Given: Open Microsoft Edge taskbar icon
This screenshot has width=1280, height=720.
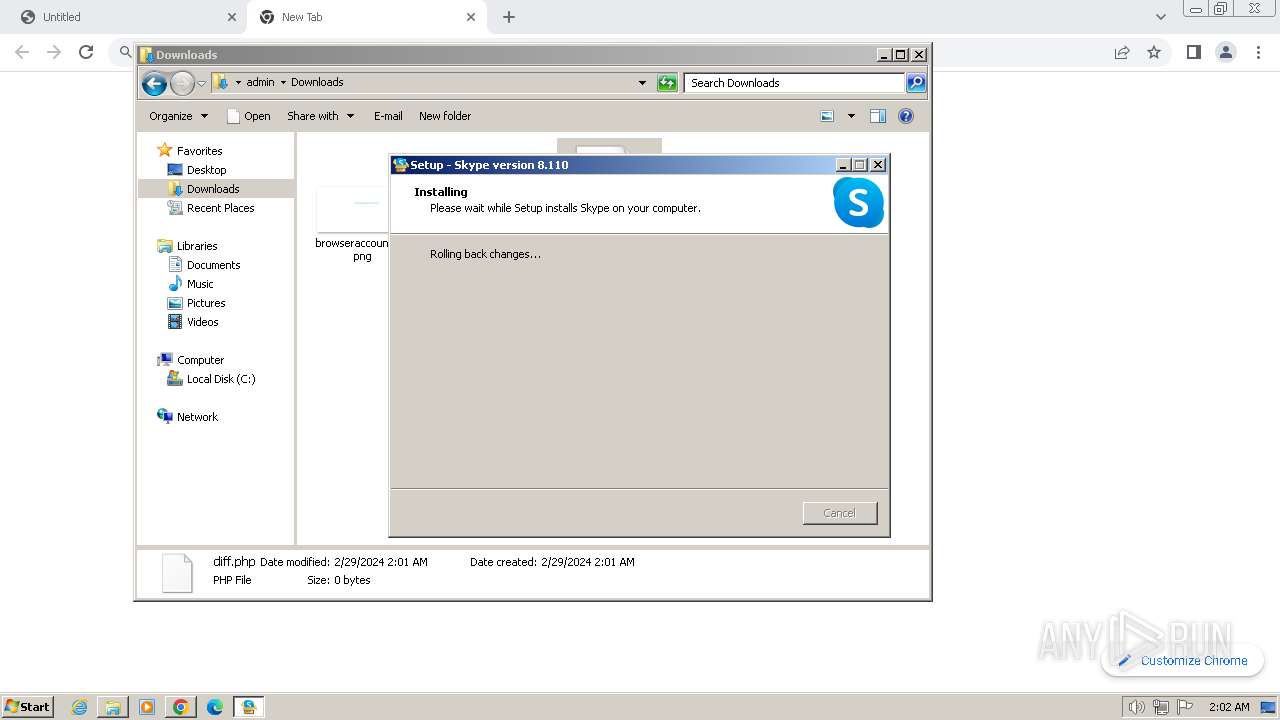Looking at the screenshot, I should (215, 707).
